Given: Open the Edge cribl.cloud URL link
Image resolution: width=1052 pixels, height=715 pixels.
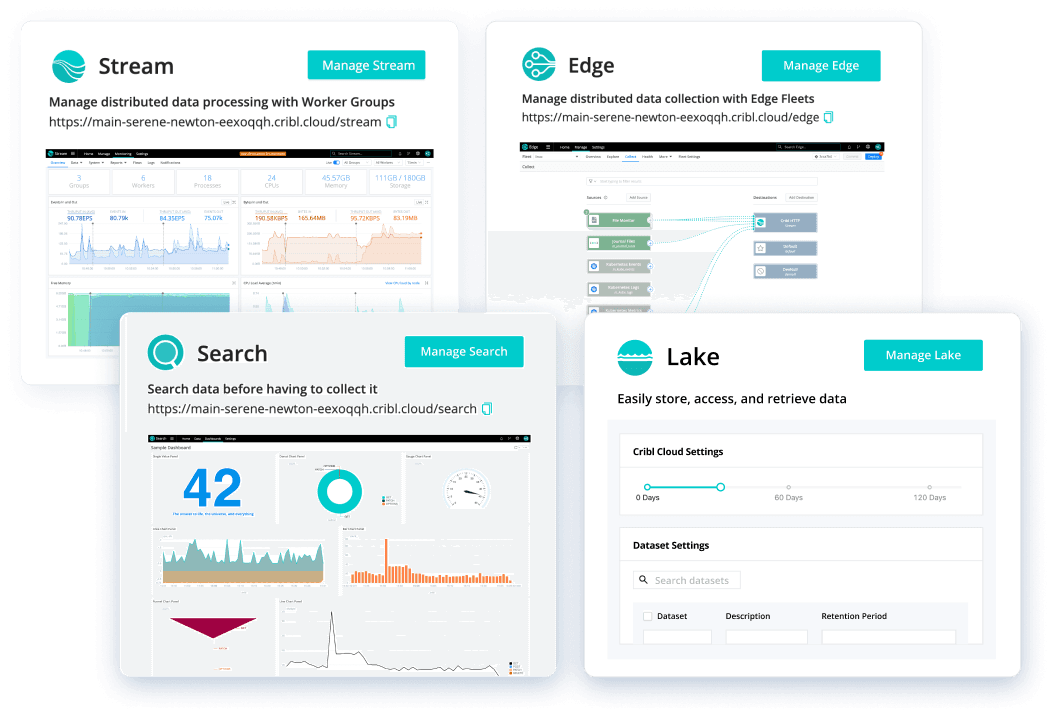Looking at the screenshot, I should [x=670, y=117].
